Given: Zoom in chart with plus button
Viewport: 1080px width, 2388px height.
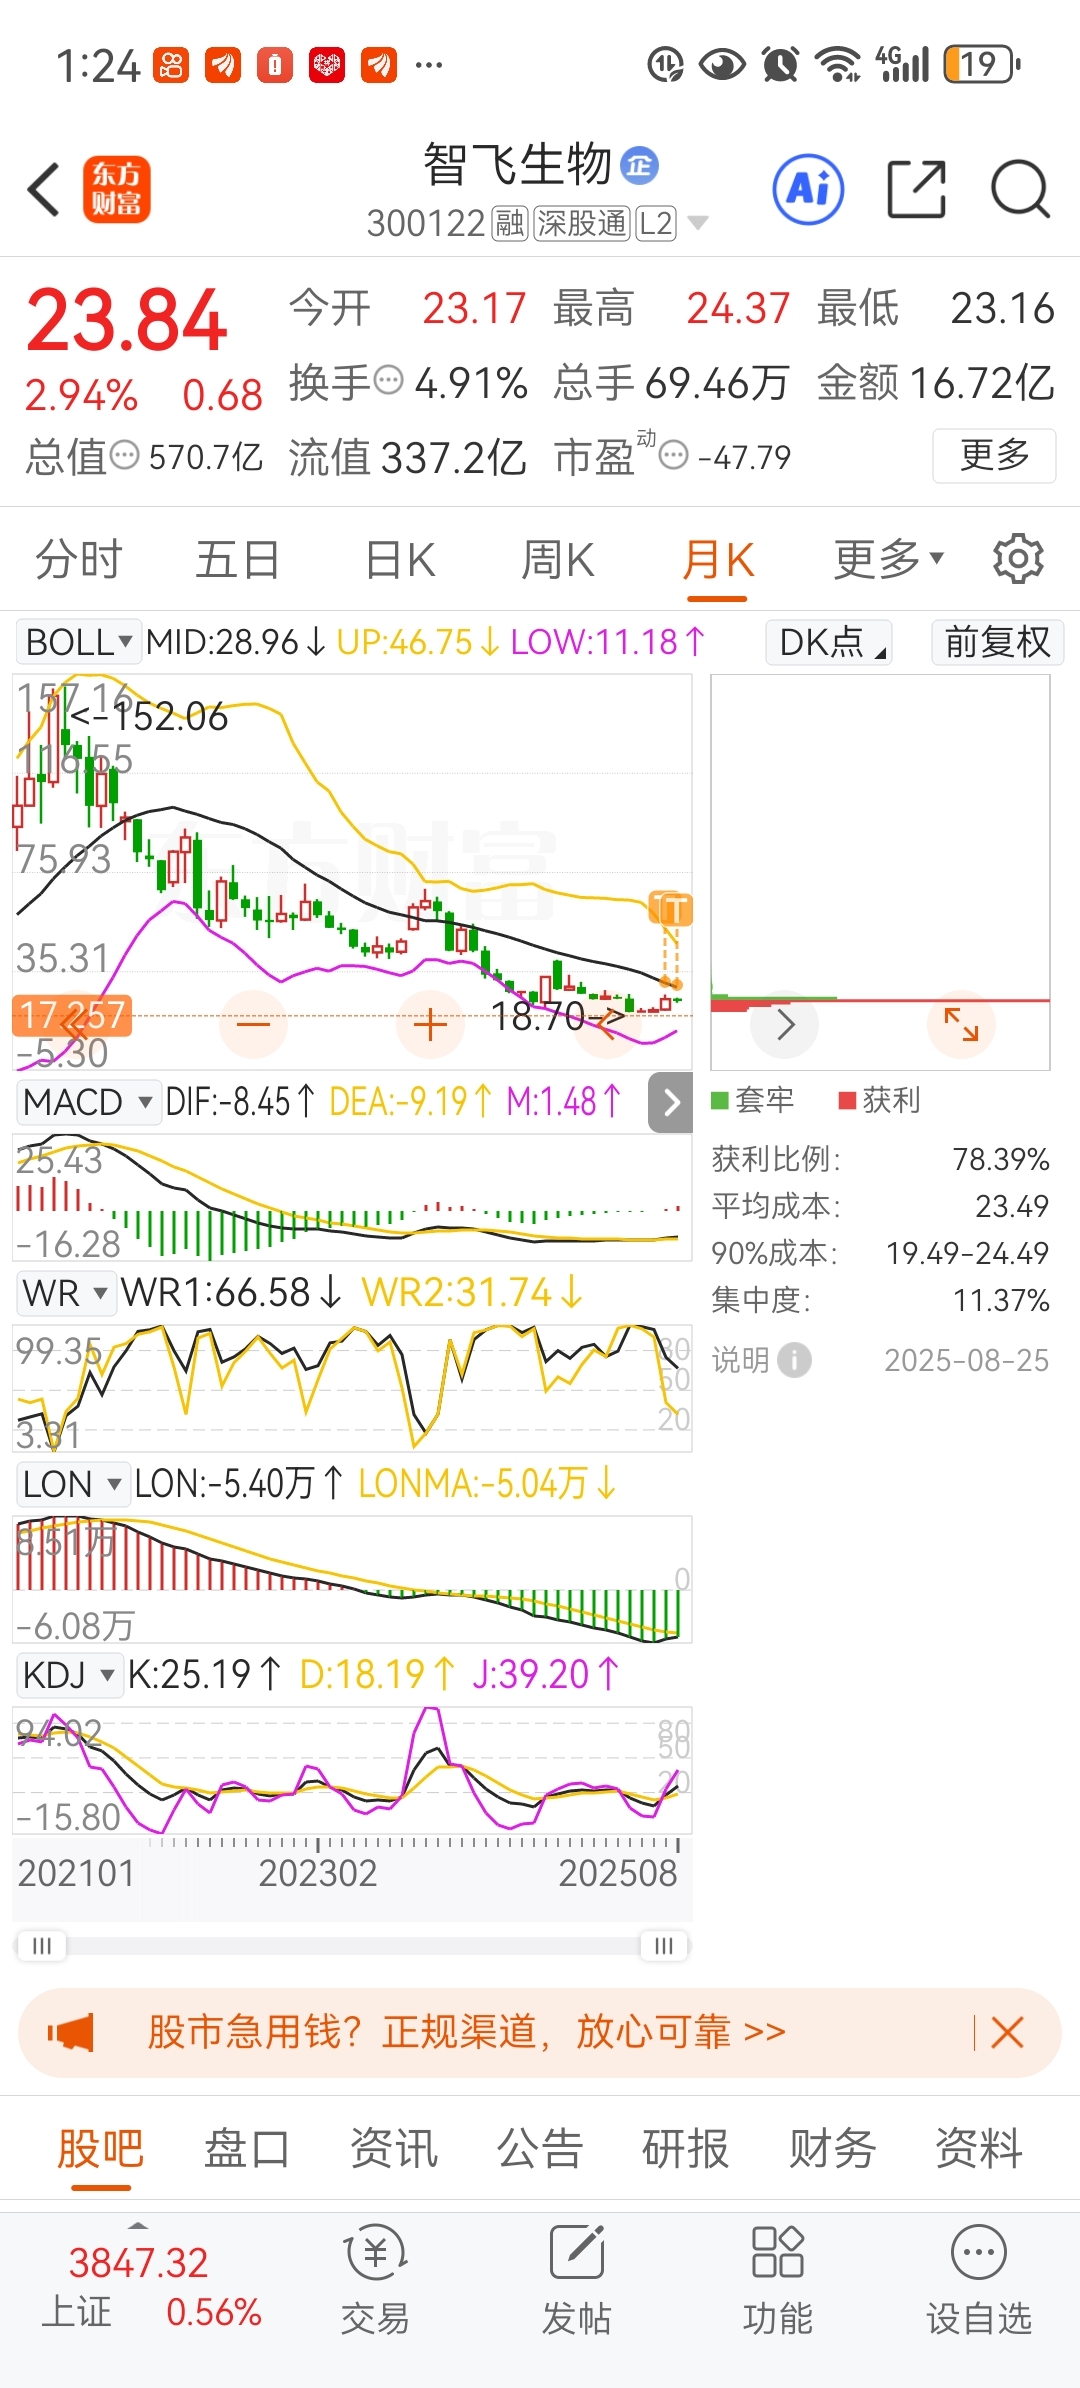Looking at the screenshot, I should point(430,1024).
